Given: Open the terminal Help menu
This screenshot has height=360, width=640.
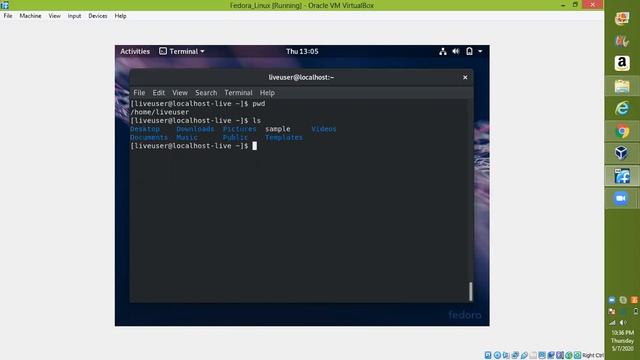Looking at the screenshot, I should pos(267,93).
